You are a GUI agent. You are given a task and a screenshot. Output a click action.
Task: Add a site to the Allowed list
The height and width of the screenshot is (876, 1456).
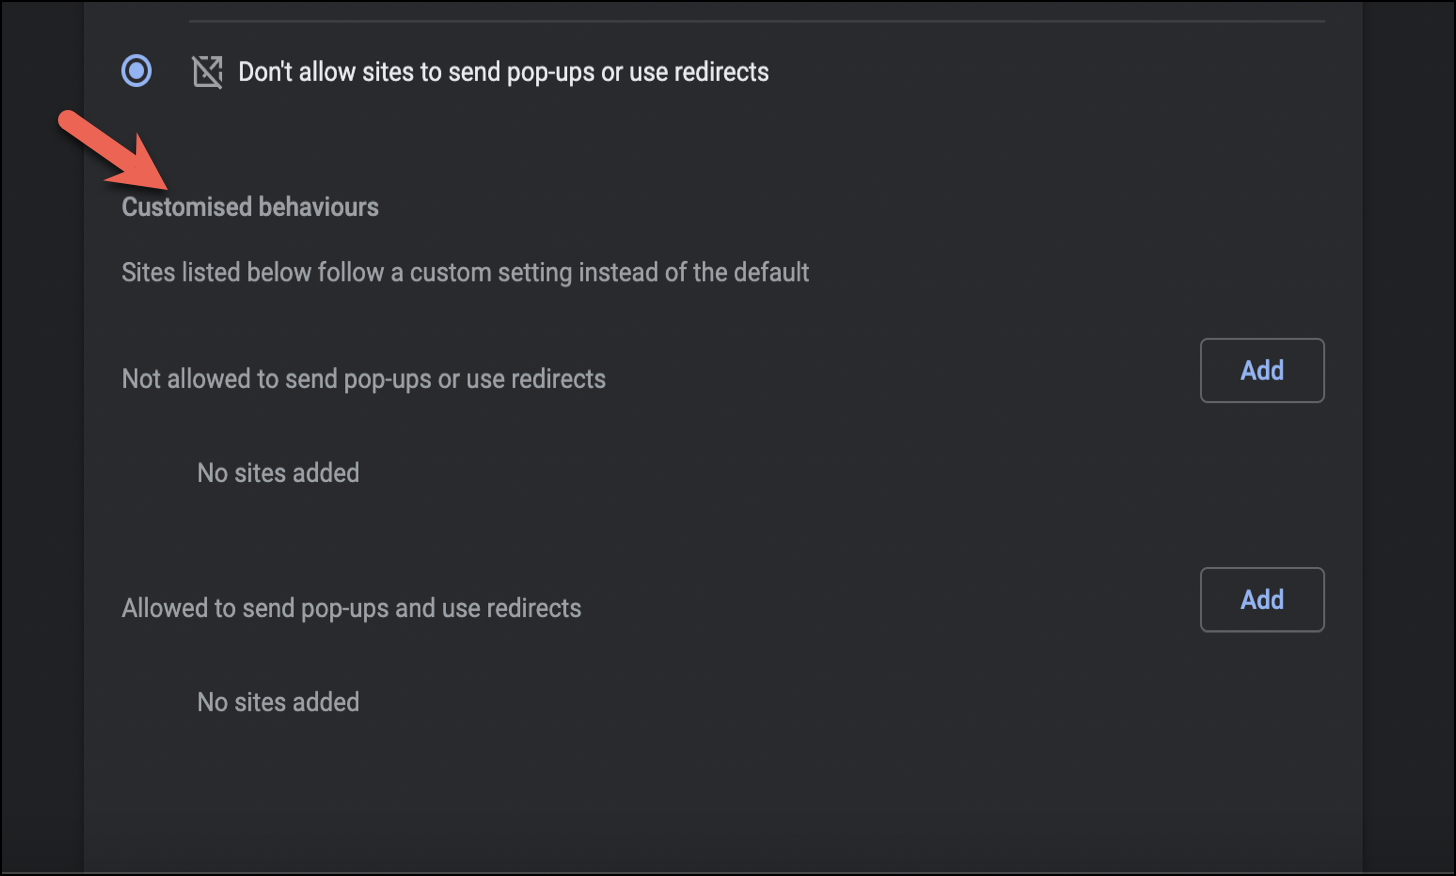point(1261,599)
